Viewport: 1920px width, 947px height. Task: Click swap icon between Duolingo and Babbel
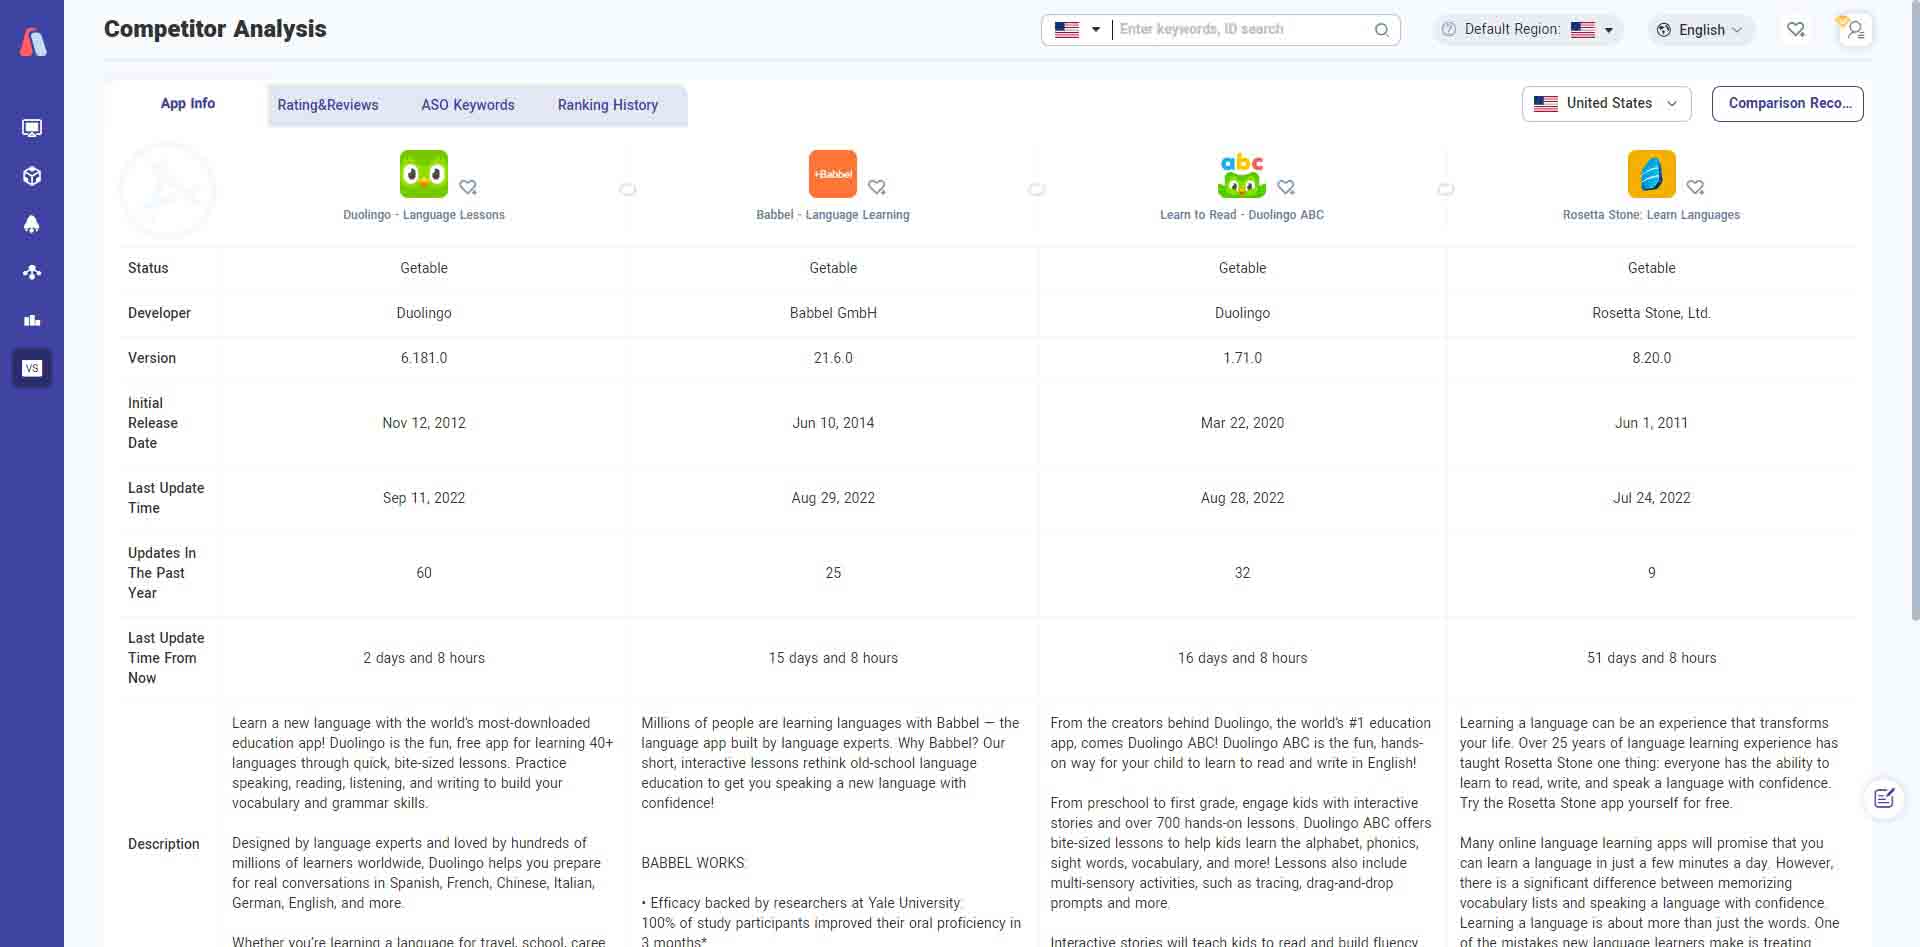tap(628, 189)
